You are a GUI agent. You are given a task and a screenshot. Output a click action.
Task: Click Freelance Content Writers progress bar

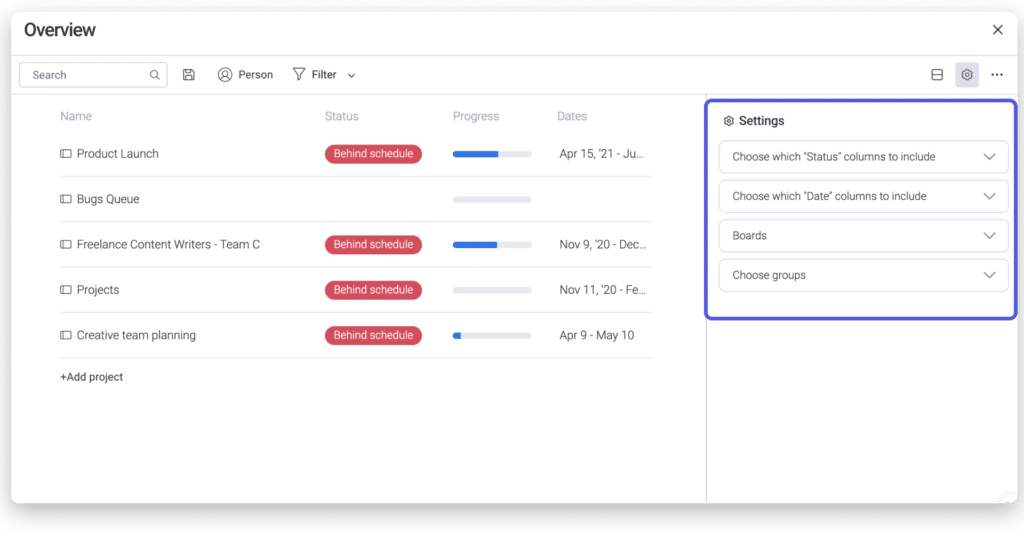[x=492, y=245]
